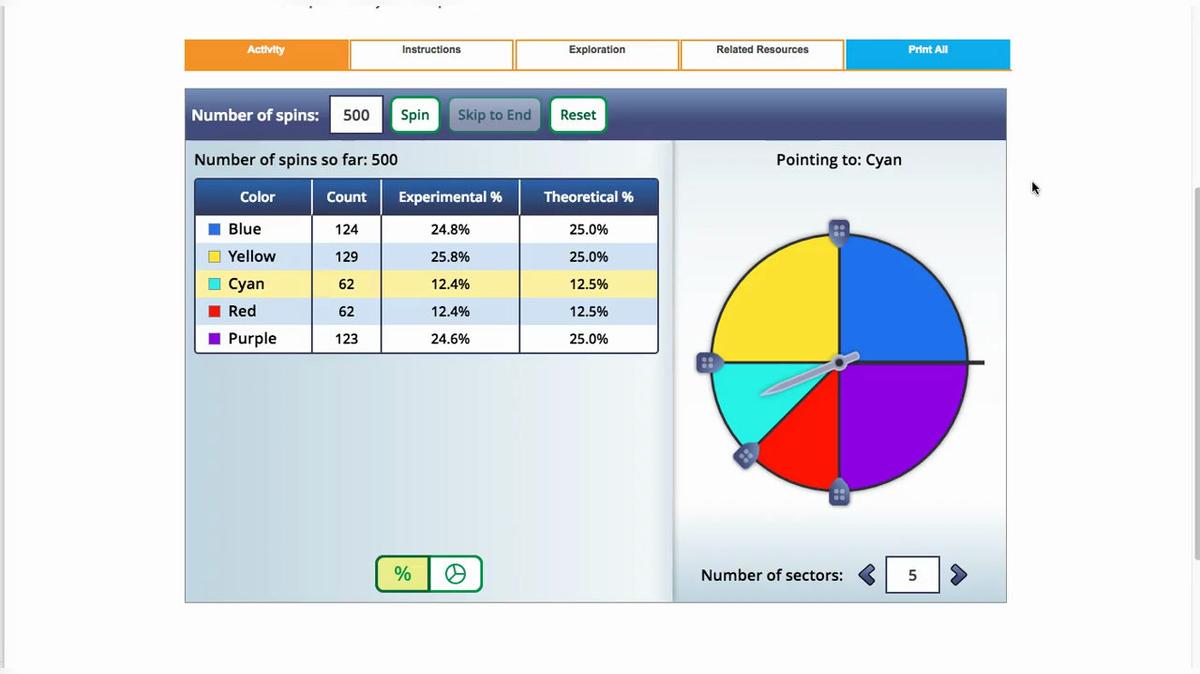Click the Yellow count value 129

(346, 257)
